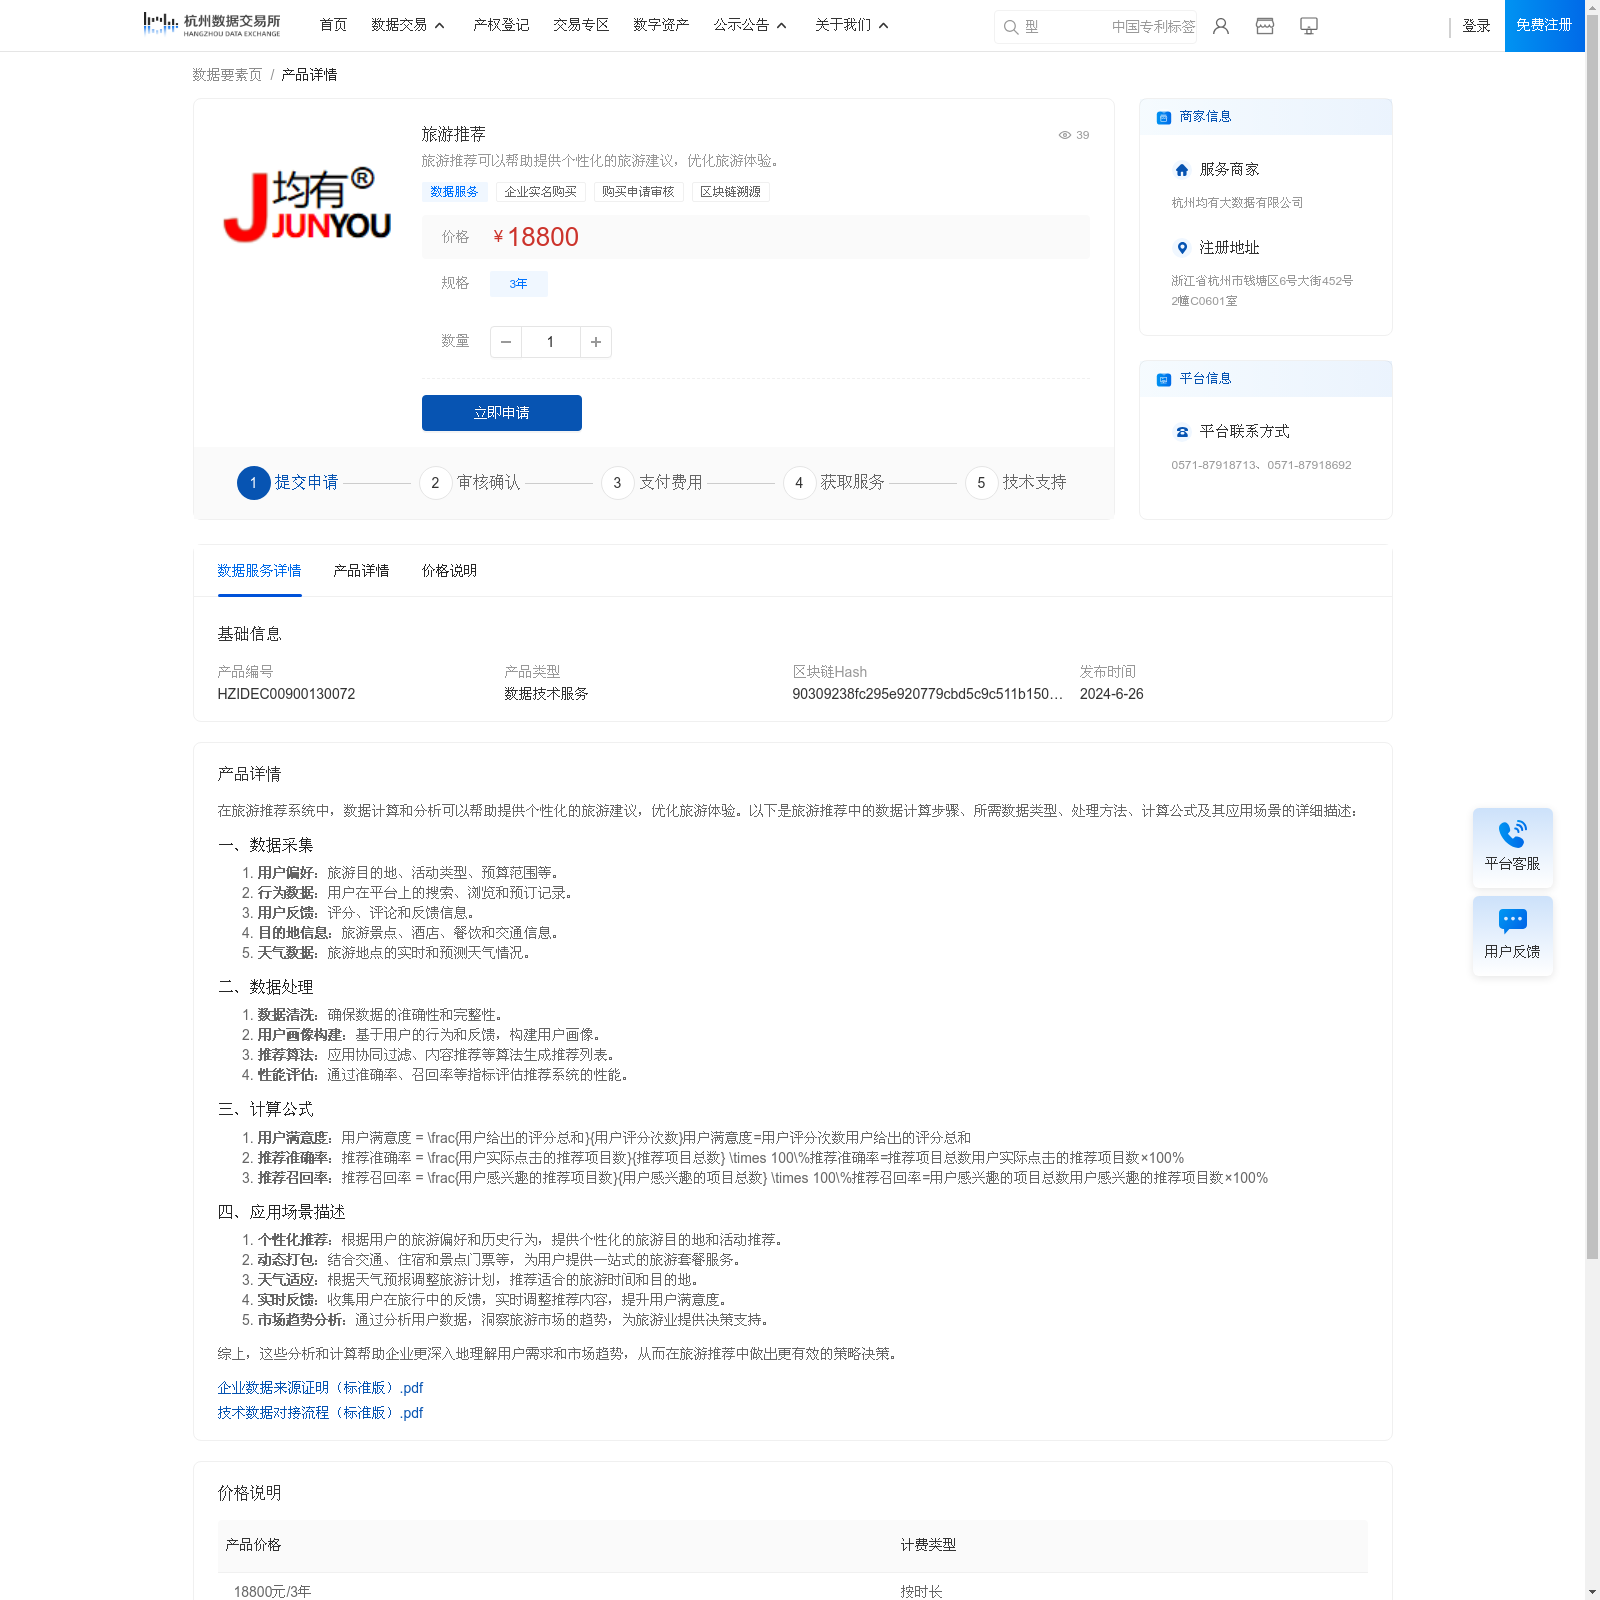Open 技术数据对接流程（标准版）.pdf link
Screen dimensions: 1600x1600
tap(320, 1413)
